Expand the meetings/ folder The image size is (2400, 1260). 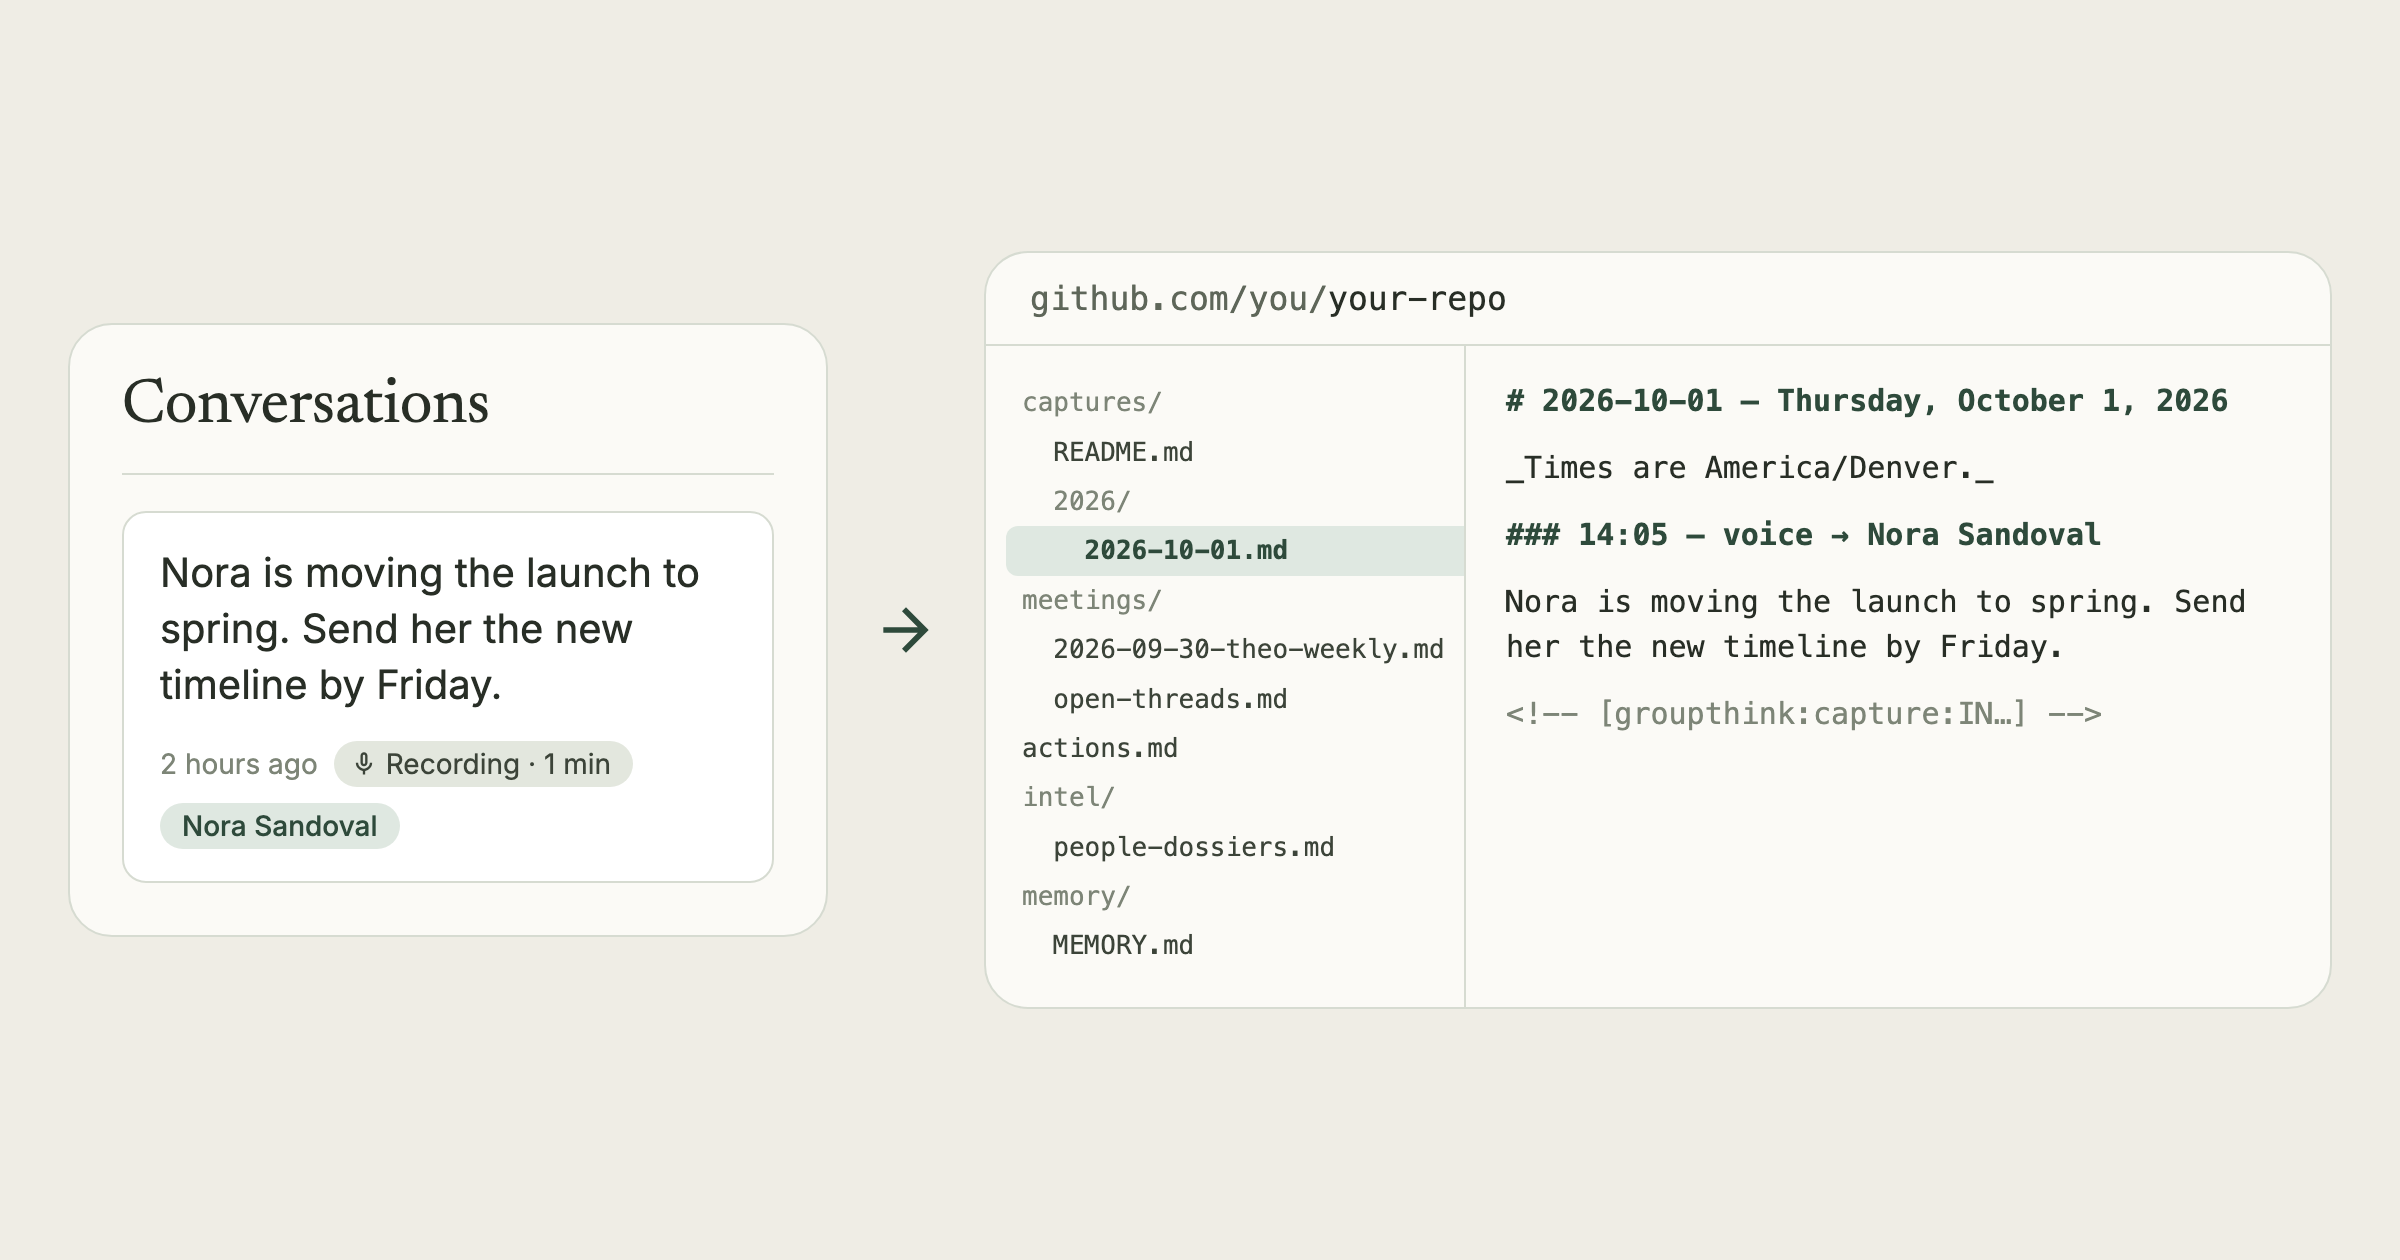tap(1091, 600)
